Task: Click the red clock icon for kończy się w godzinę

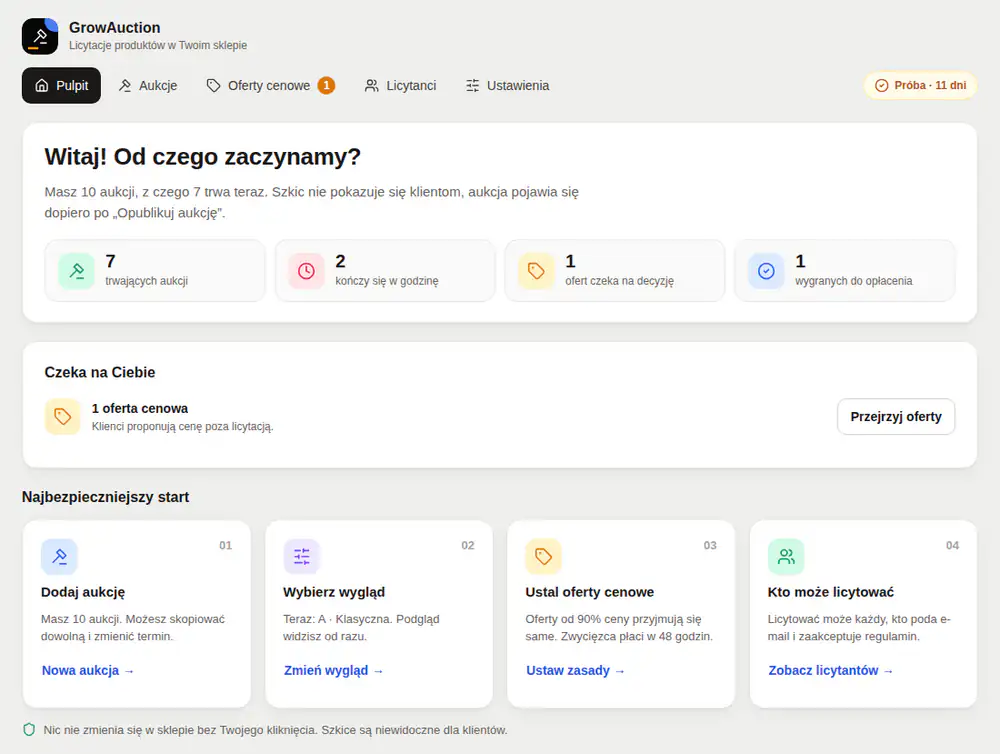Action: click(x=306, y=271)
